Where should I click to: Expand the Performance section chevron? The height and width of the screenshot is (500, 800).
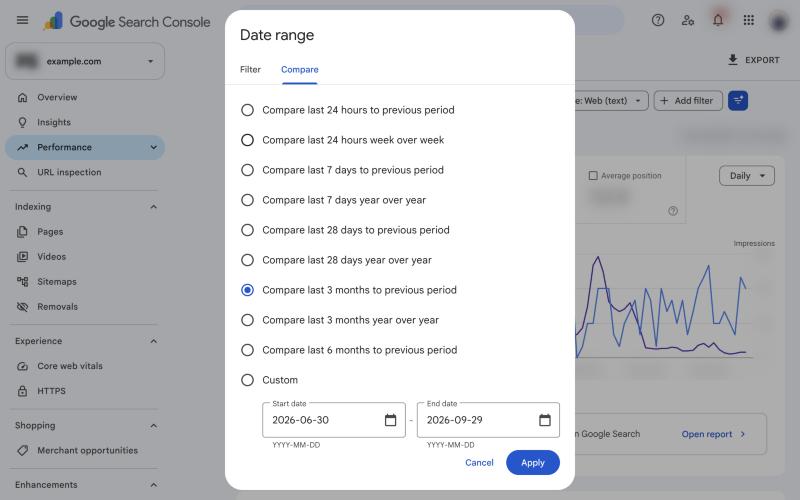pos(154,147)
